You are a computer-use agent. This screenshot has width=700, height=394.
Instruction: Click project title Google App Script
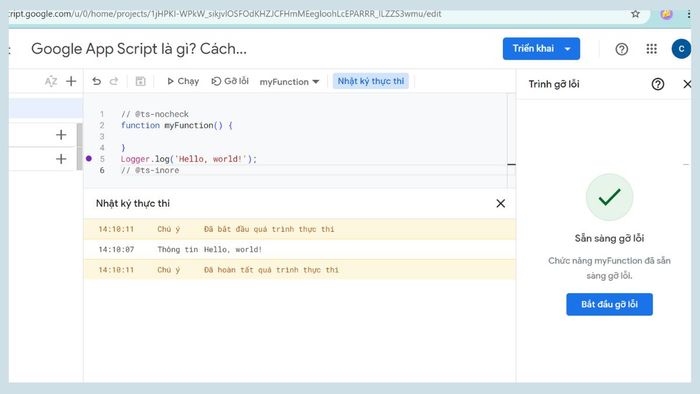tap(139, 49)
